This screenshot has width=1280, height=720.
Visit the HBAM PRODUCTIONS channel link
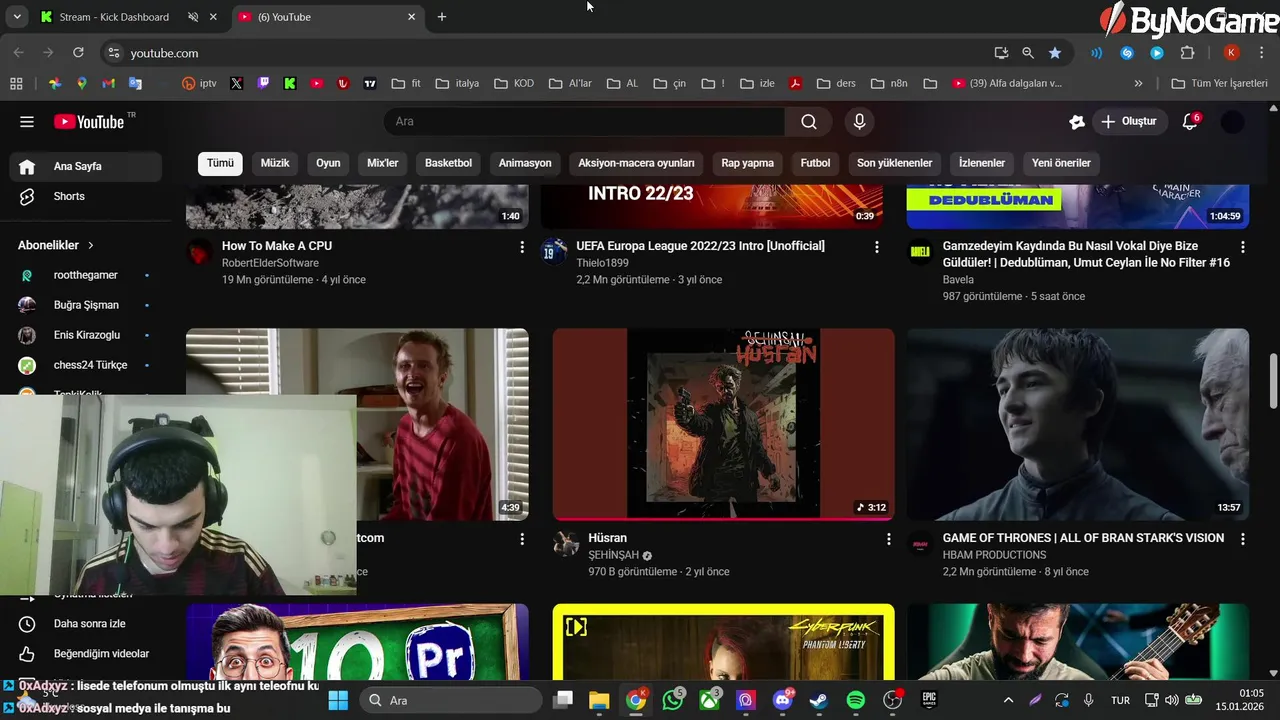pyautogui.click(x=994, y=555)
